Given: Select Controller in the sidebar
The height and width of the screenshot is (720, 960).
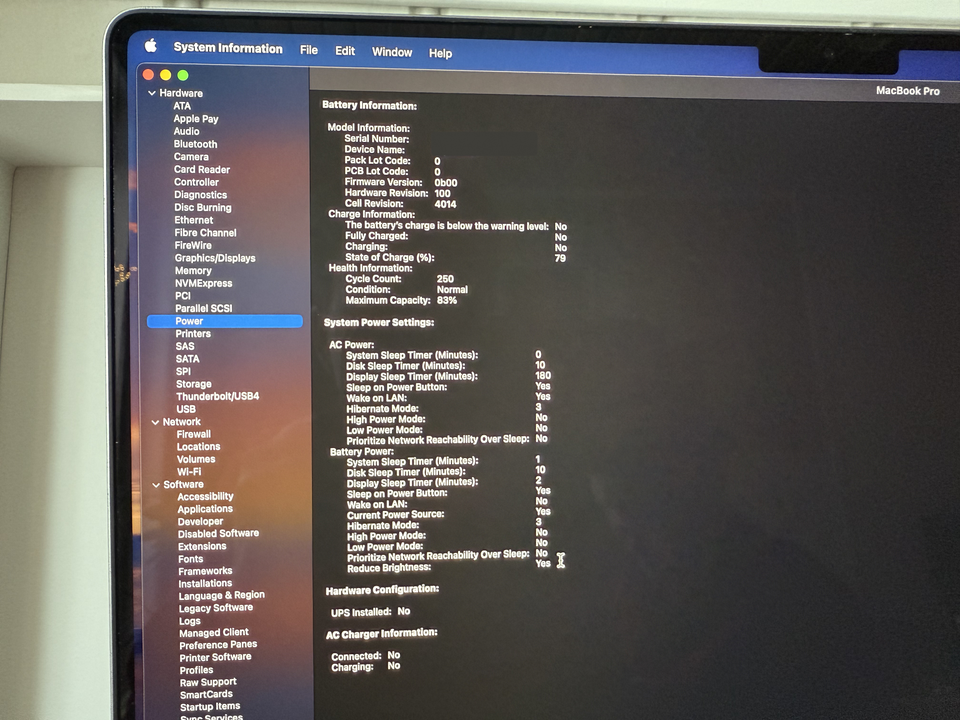Looking at the screenshot, I should point(196,182).
